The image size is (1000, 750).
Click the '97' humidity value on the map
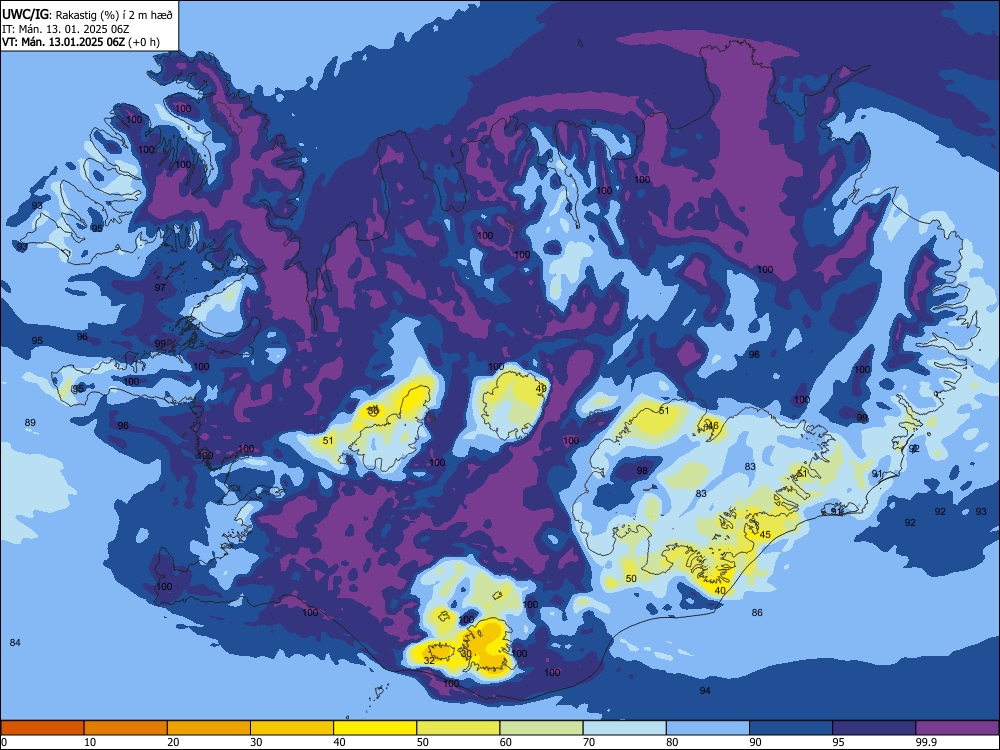pyautogui.click(x=160, y=287)
